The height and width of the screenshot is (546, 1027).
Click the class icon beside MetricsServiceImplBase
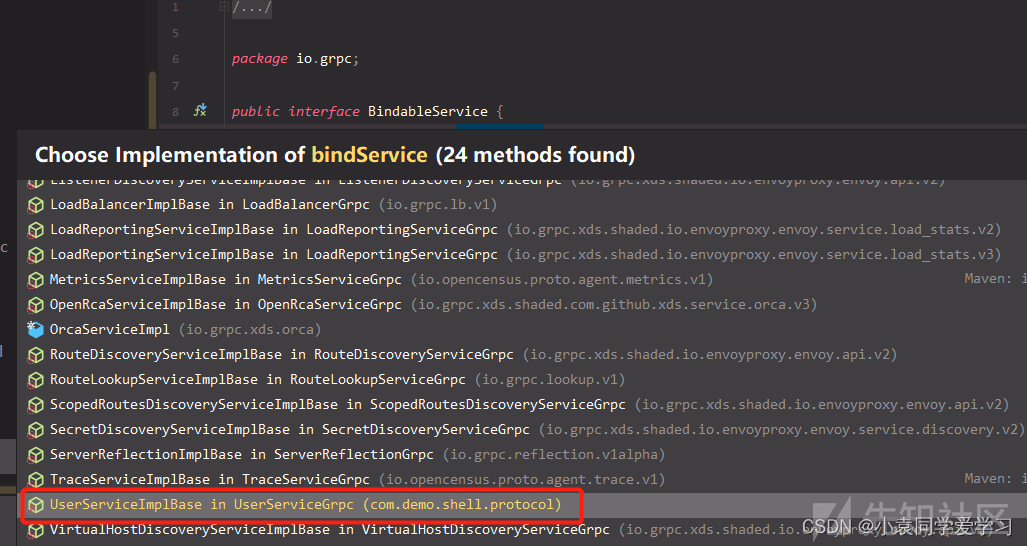tap(35, 280)
